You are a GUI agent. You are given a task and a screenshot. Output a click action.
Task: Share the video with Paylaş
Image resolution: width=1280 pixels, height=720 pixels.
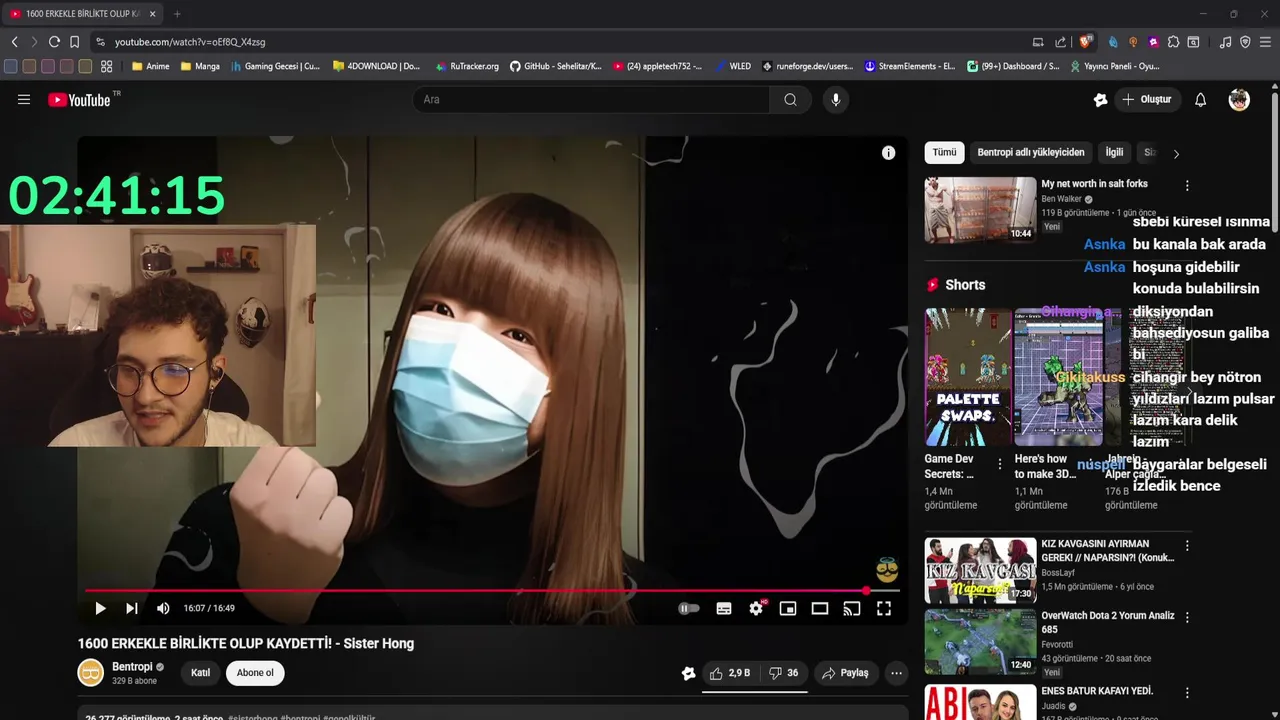pyautogui.click(x=846, y=673)
